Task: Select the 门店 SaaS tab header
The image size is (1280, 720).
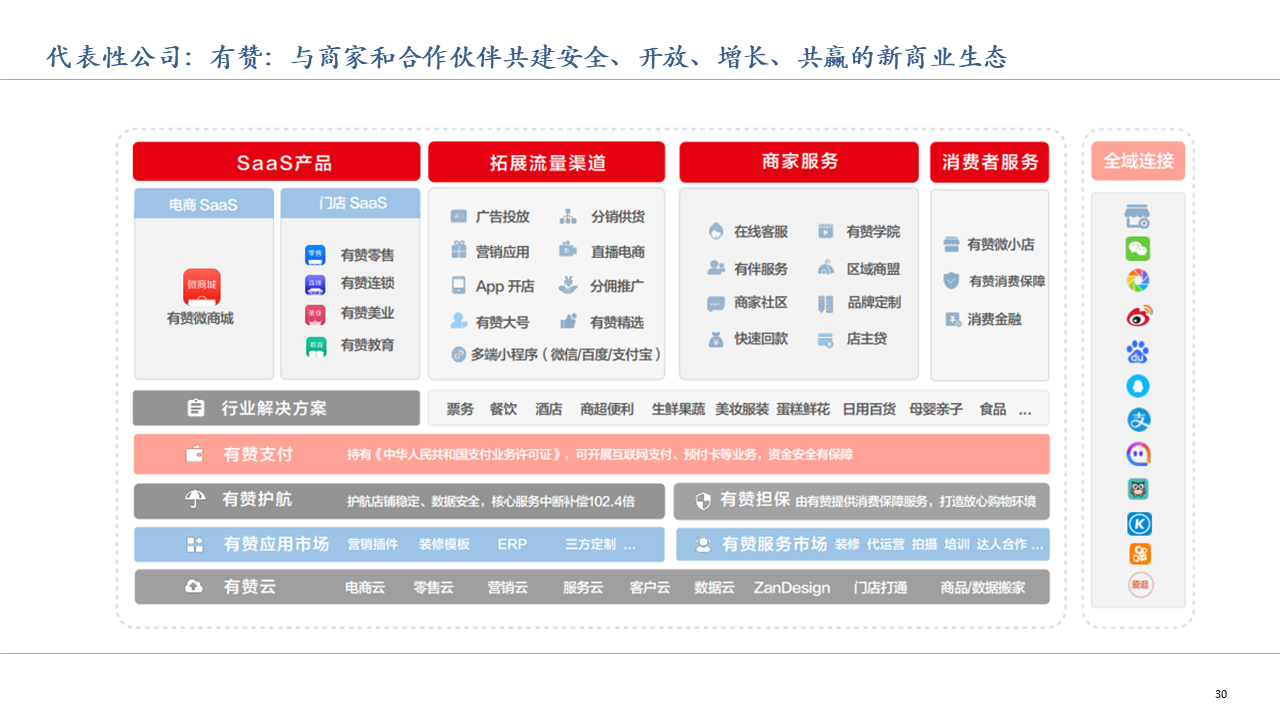Action: [x=351, y=203]
